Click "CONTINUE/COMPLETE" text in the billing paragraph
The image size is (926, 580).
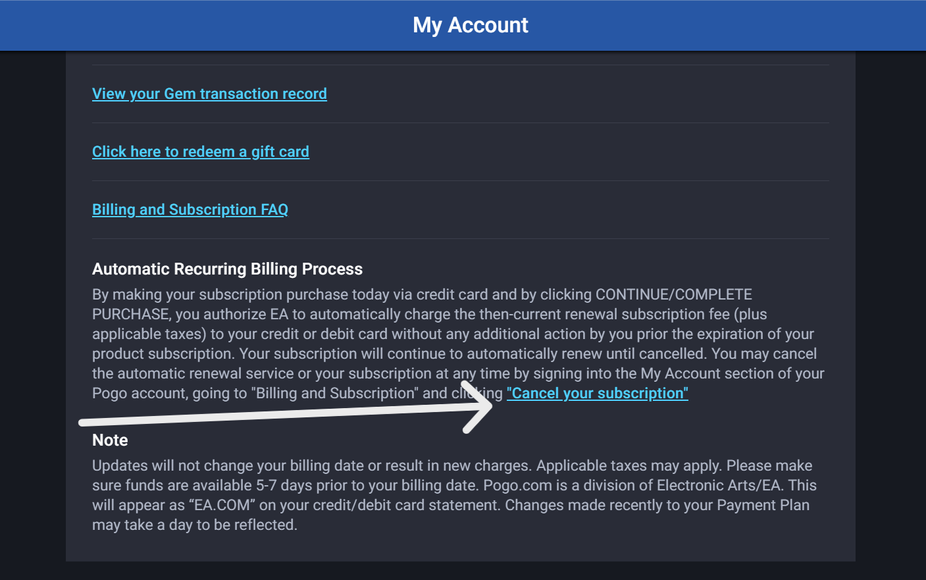click(673, 295)
